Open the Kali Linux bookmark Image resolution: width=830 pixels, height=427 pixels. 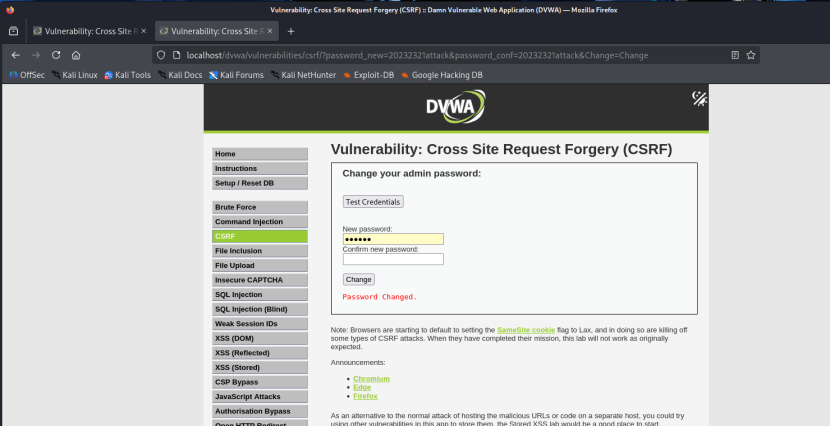pyautogui.click(x=75, y=75)
